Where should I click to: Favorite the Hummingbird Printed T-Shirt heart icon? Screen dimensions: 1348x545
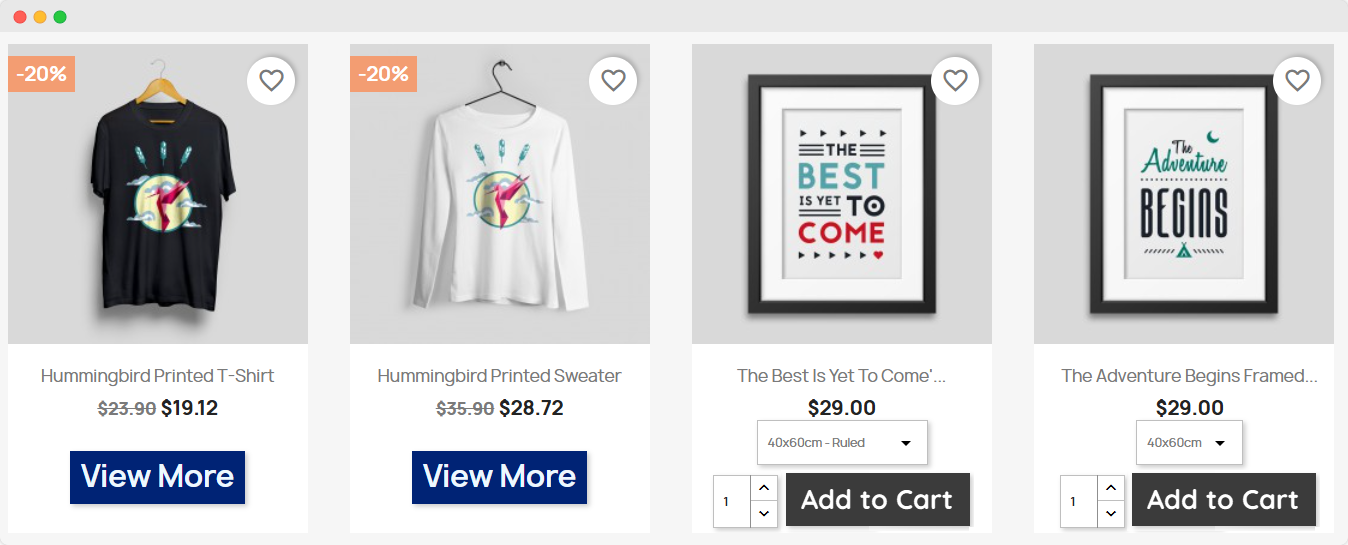pos(271,80)
